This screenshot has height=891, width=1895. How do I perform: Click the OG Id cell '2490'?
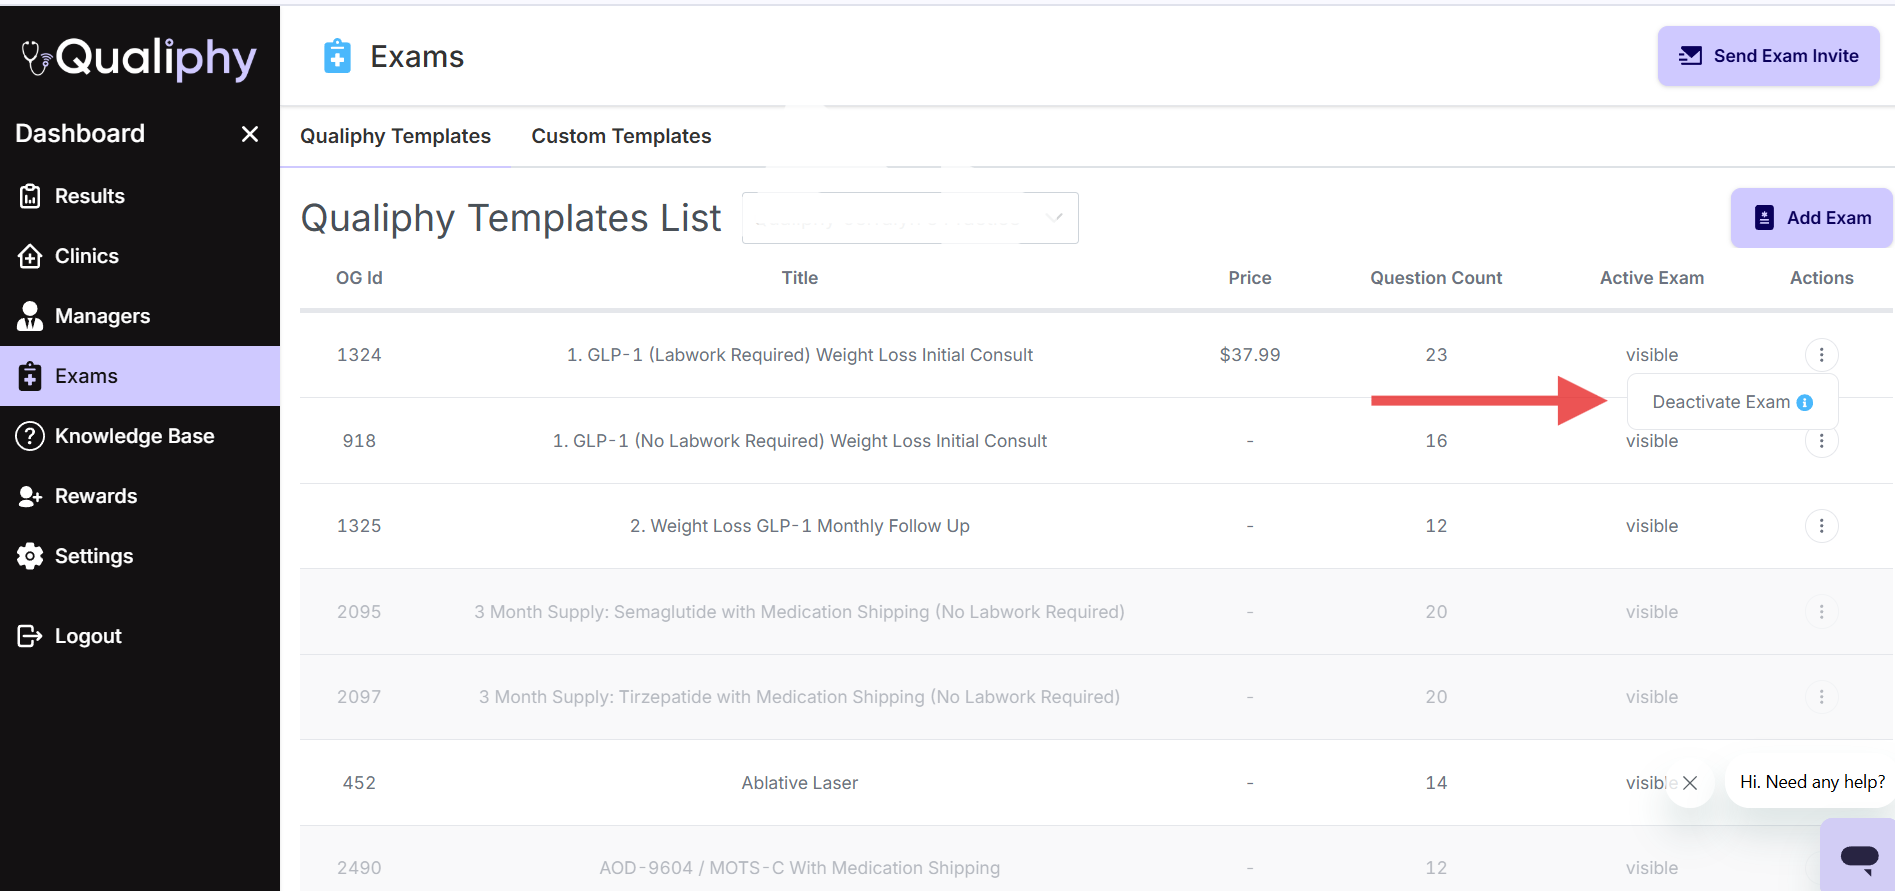pyautogui.click(x=359, y=868)
